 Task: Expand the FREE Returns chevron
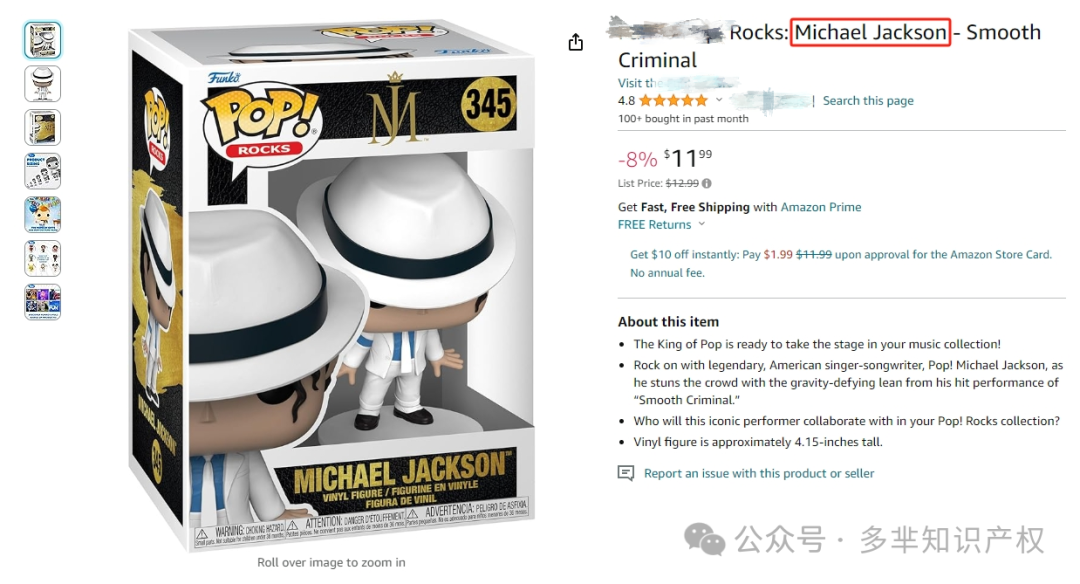click(x=702, y=224)
